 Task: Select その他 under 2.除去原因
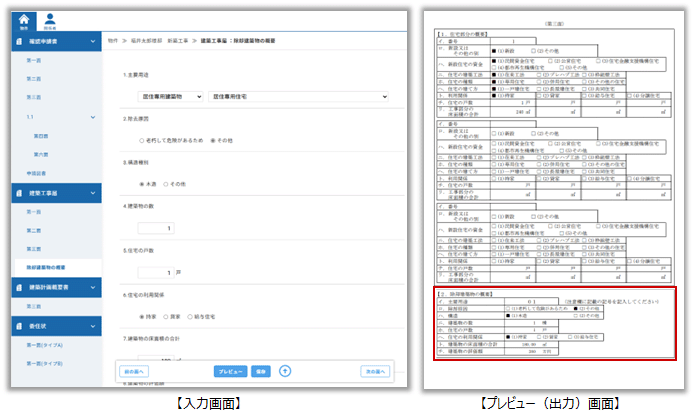point(213,141)
